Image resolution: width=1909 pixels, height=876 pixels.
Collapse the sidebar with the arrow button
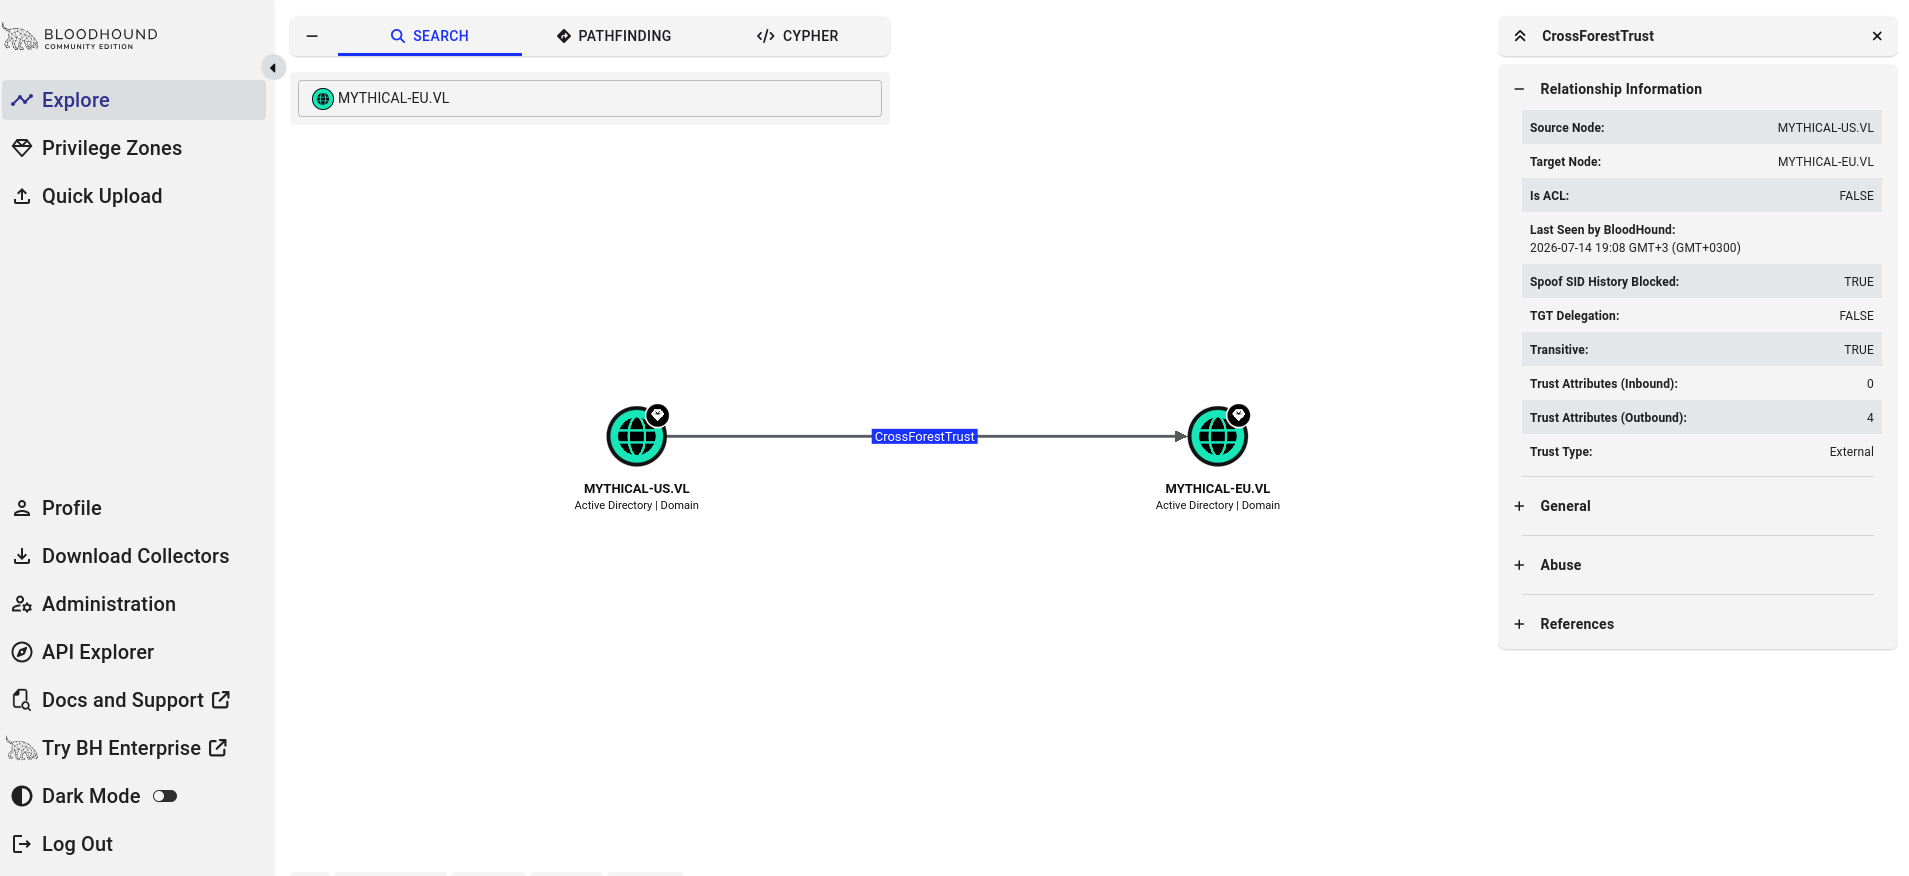click(x=273, y=68)
